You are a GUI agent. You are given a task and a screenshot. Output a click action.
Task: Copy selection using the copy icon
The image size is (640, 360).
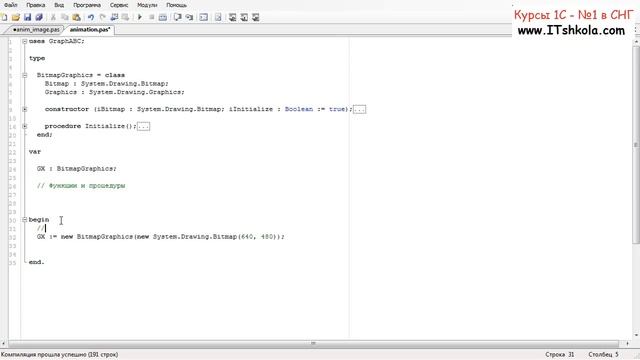point(64,17)
